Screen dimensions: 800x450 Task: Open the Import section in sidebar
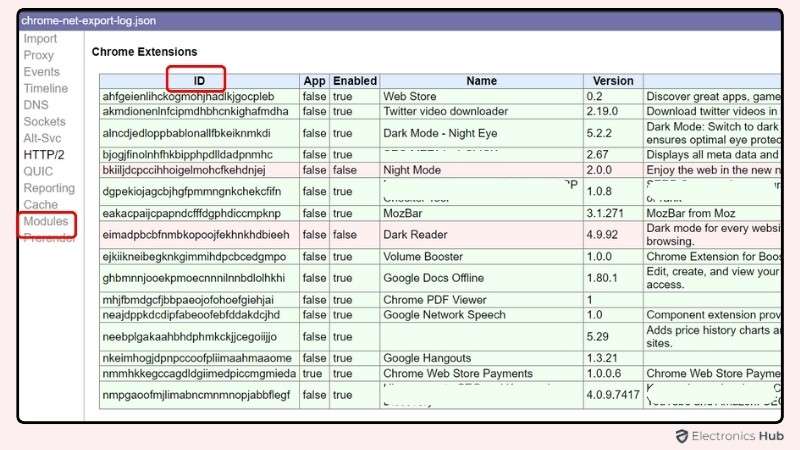[x=40, y=39]
